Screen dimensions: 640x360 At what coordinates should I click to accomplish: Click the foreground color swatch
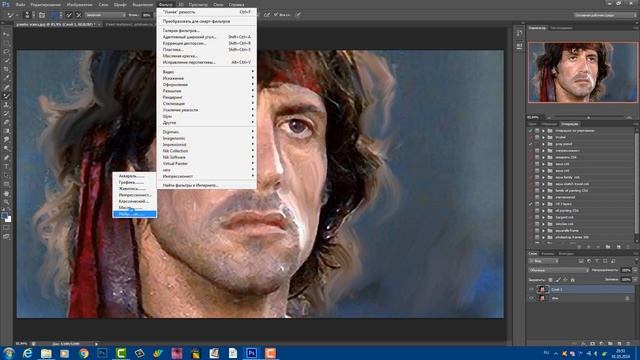coord(4,215)
